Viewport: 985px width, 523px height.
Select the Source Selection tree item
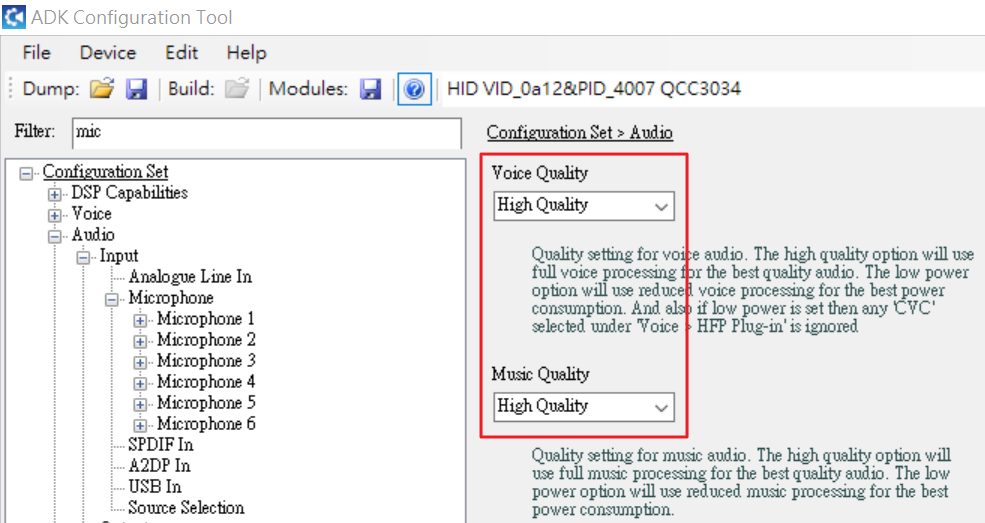tap(186, 508)
